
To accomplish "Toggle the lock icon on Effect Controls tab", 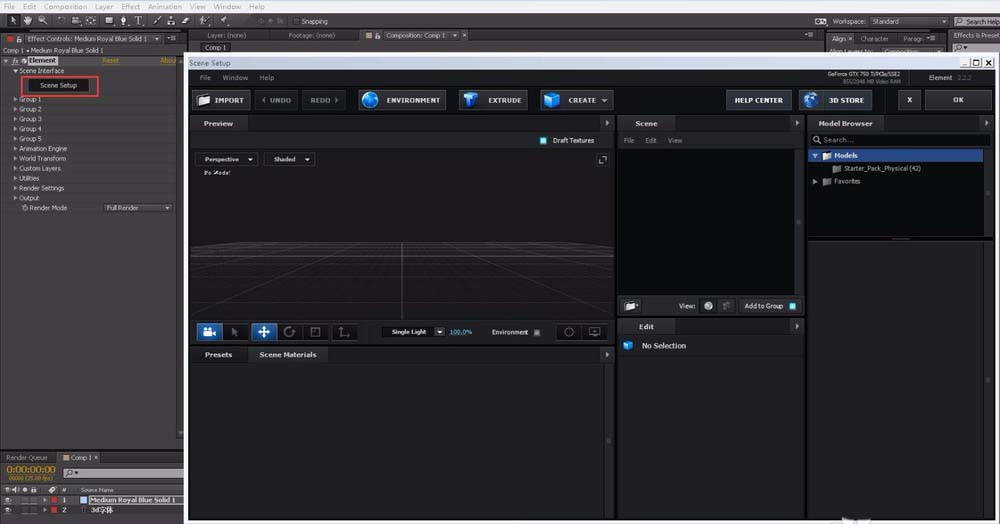I will (19, 39).
